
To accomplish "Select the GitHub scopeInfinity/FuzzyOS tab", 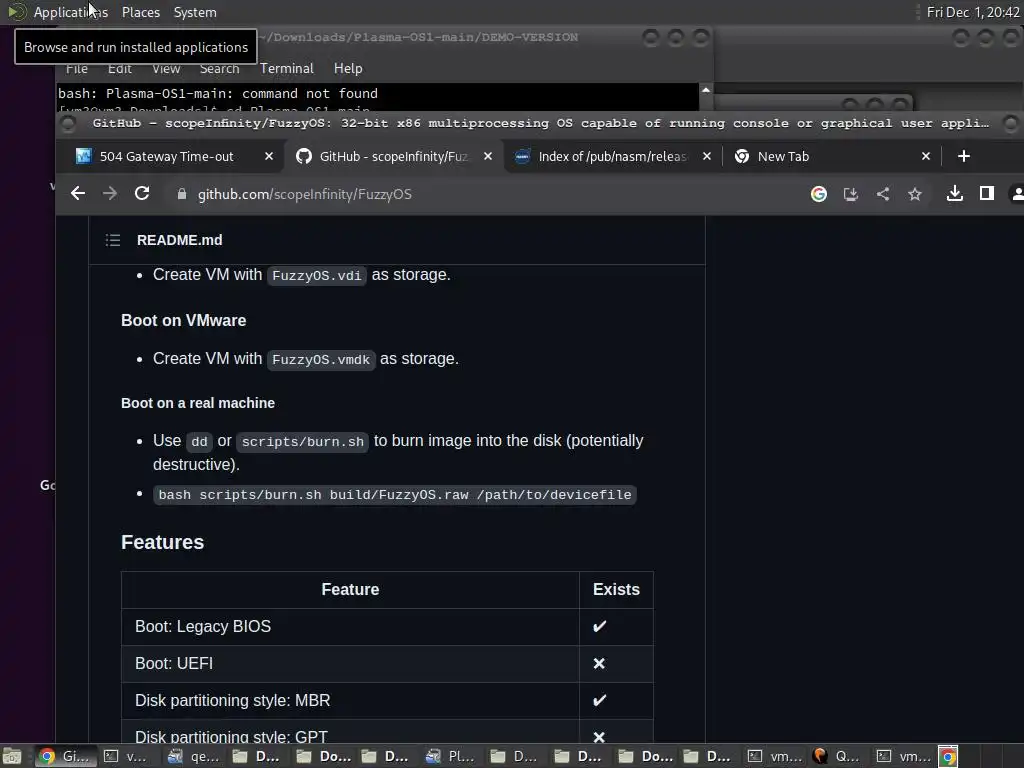I will click(x=392, y=156).
